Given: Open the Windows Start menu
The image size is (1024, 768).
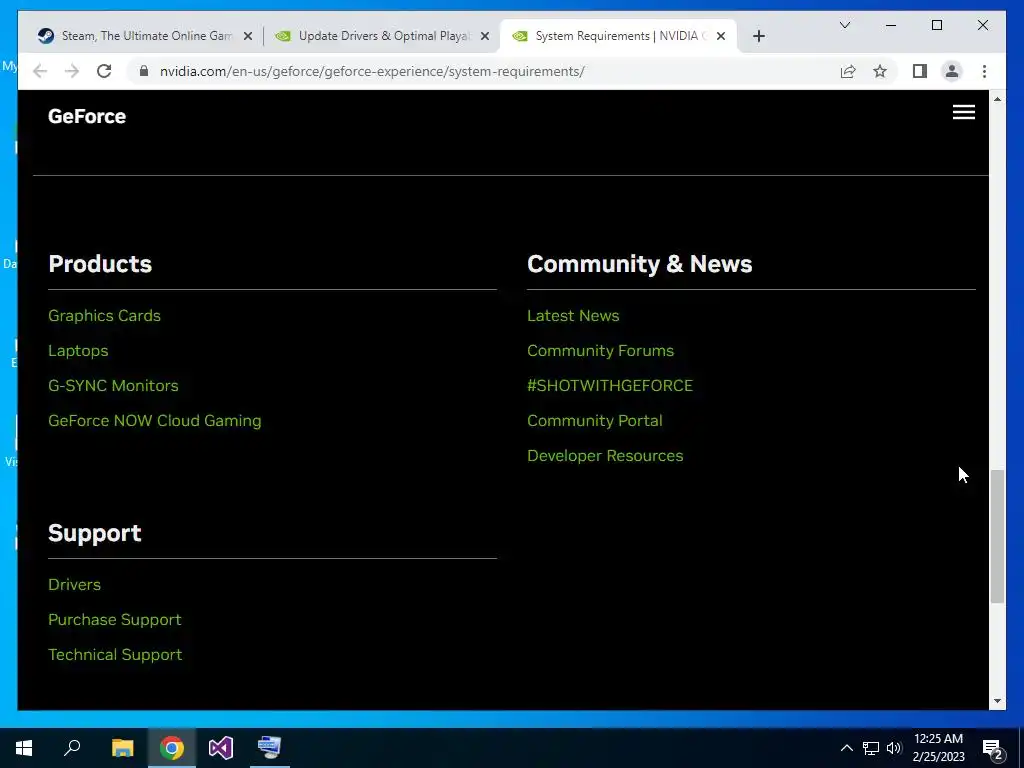Looking at the screenshot, I should pos(24,748).
